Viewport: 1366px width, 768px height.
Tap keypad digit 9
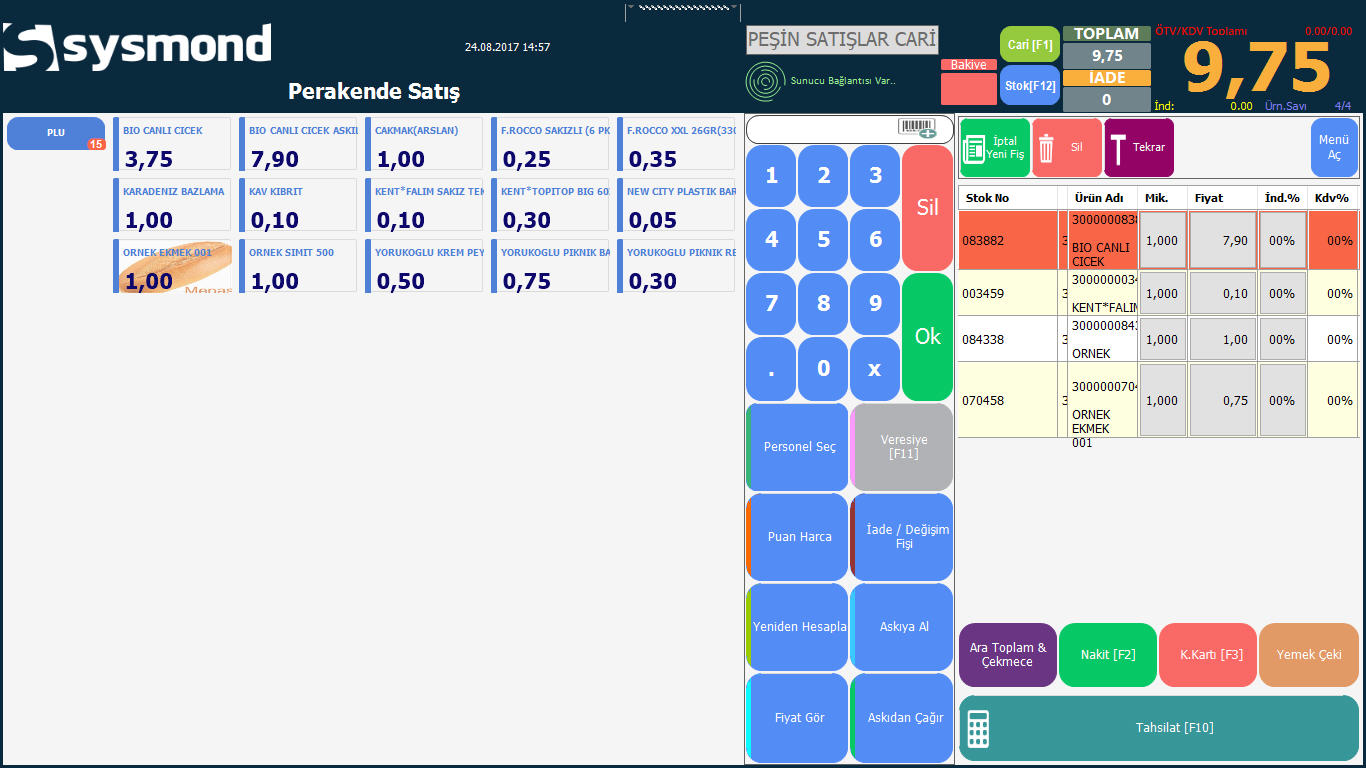click(x=875, y=304)
